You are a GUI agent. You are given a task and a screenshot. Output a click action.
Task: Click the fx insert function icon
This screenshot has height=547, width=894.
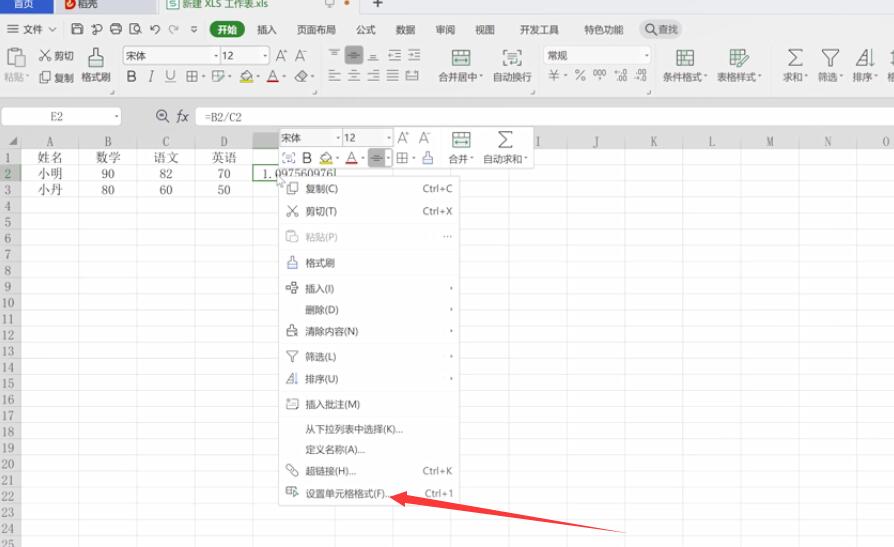pyautogui.click(x=182, y=116)
